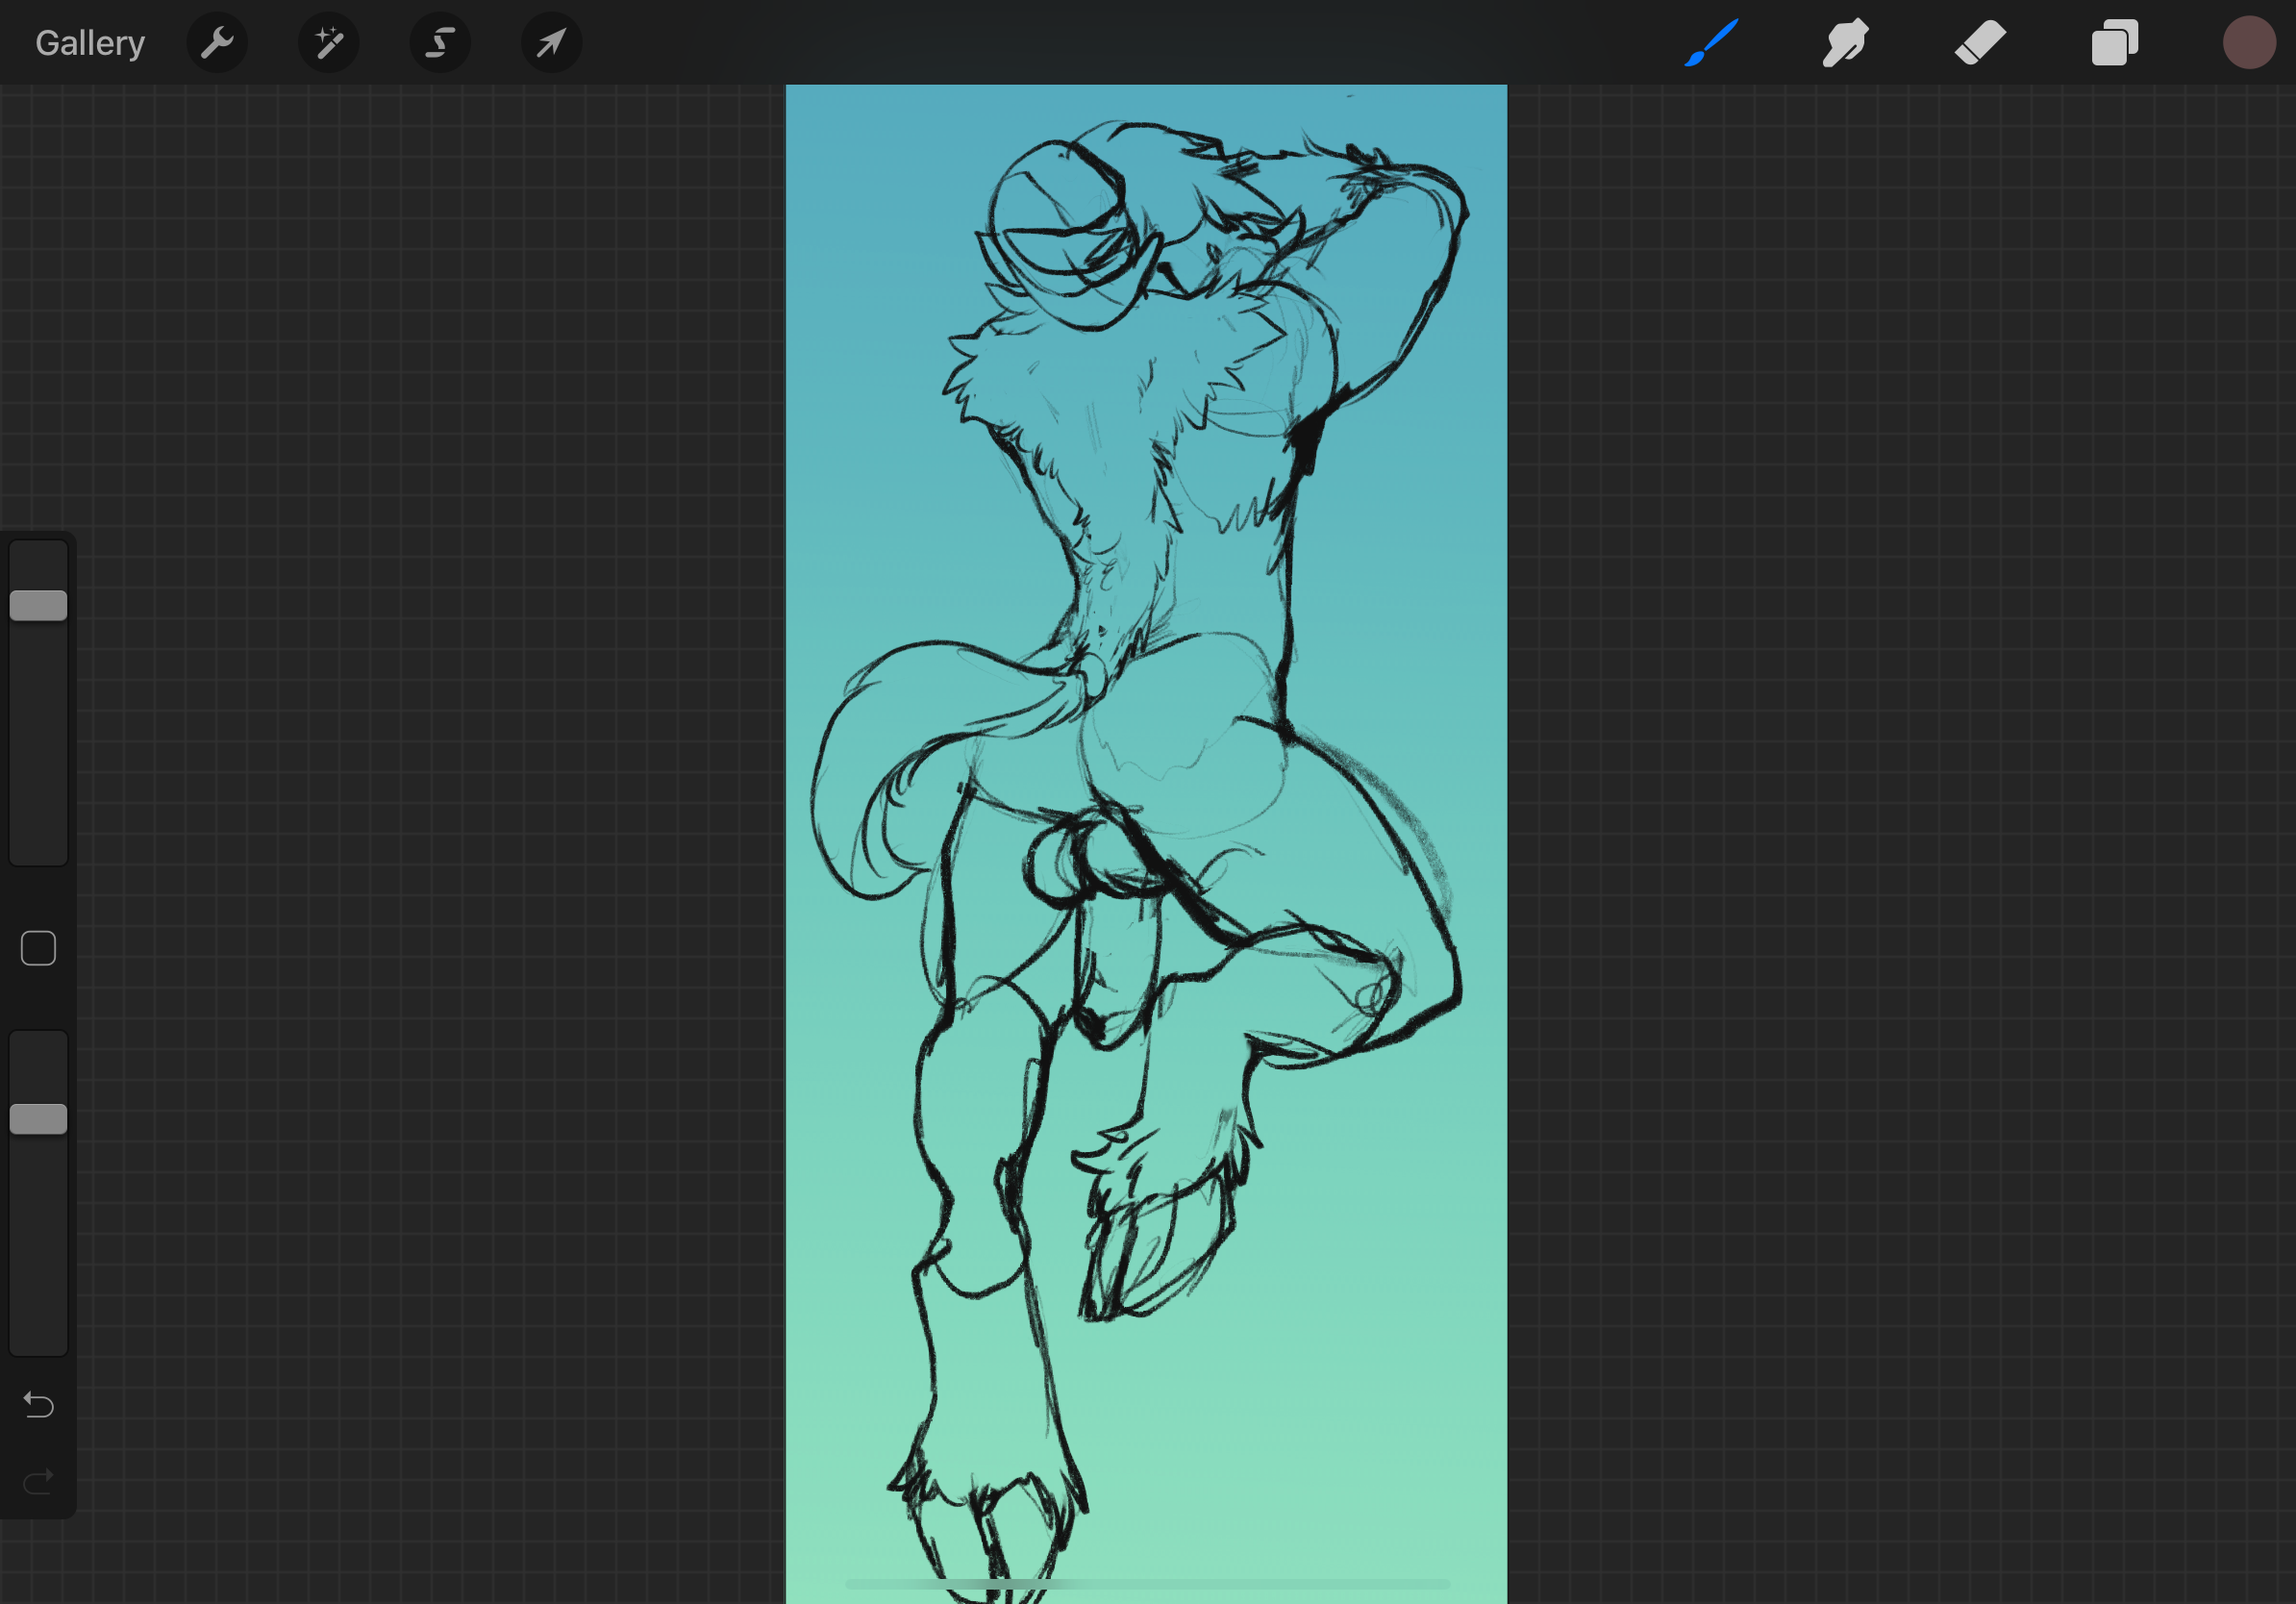This screenshot has width=2296, height=1604.
Task: Open the Layers panel
Action: click(x=2114, y=43)
